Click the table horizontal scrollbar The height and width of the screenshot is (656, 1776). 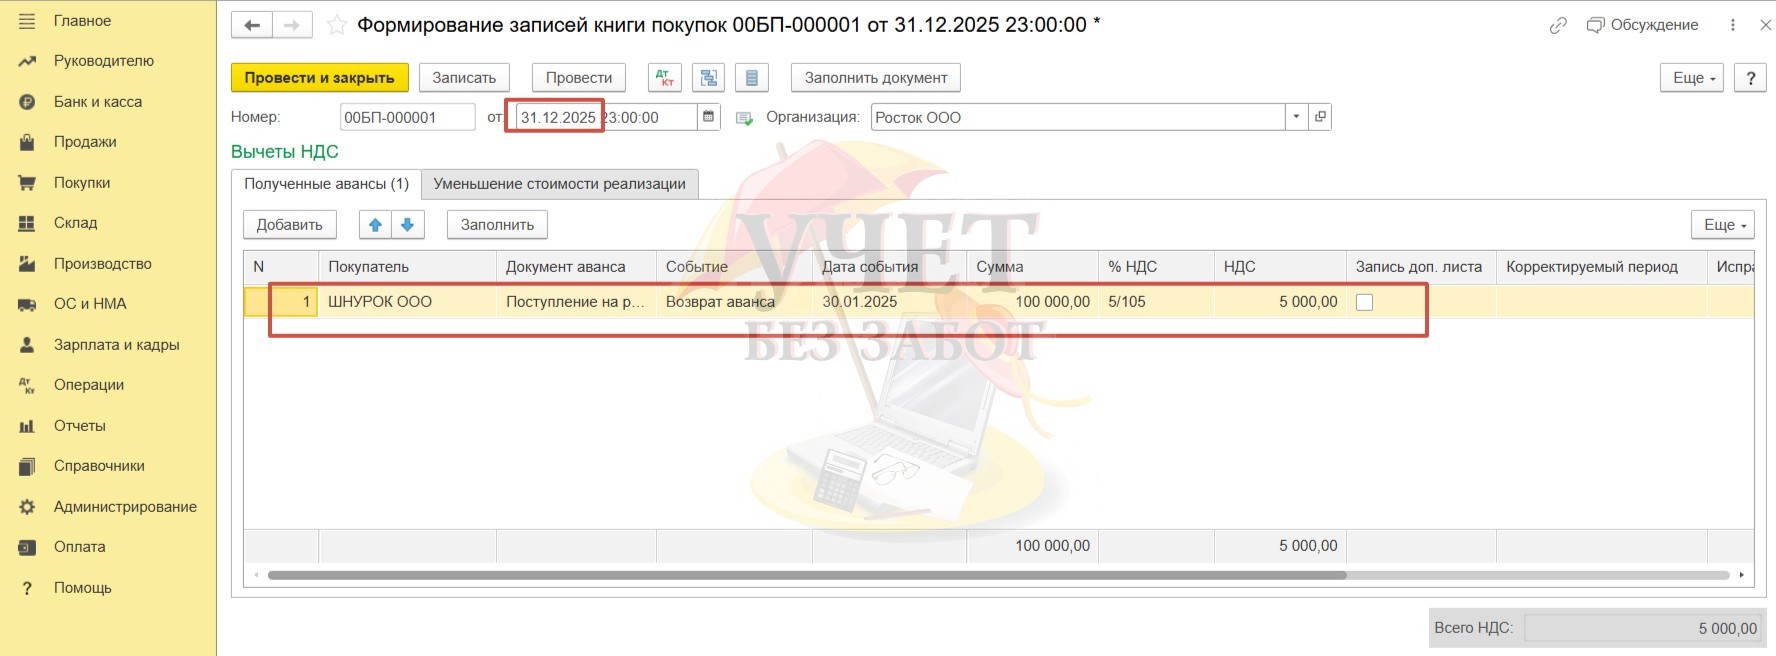click(x=806, y=575)
